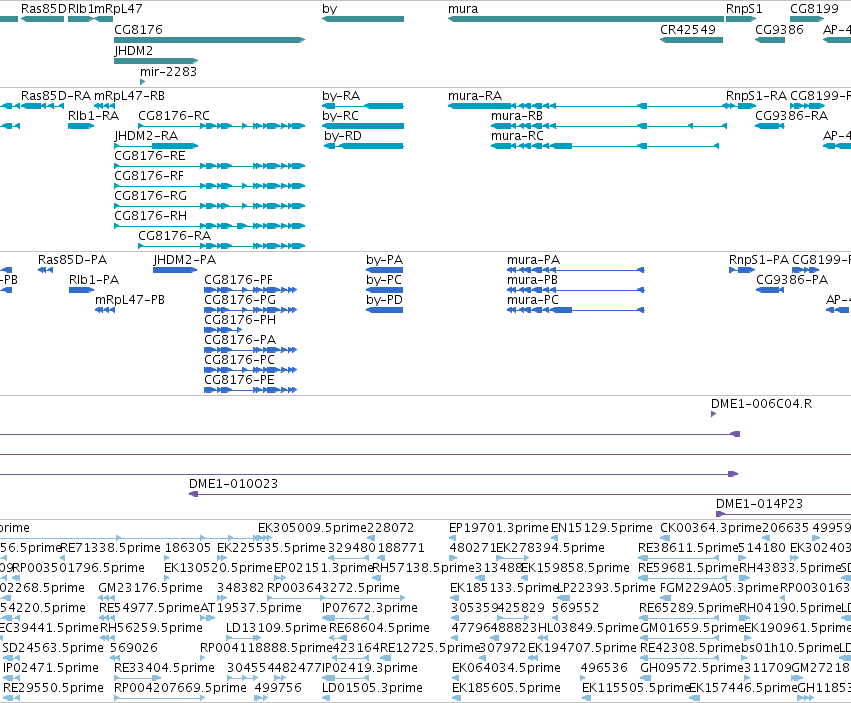Select the mir-2283 gene marker
The width and height of the screenshot is (851, 703).
pos(142,82)
